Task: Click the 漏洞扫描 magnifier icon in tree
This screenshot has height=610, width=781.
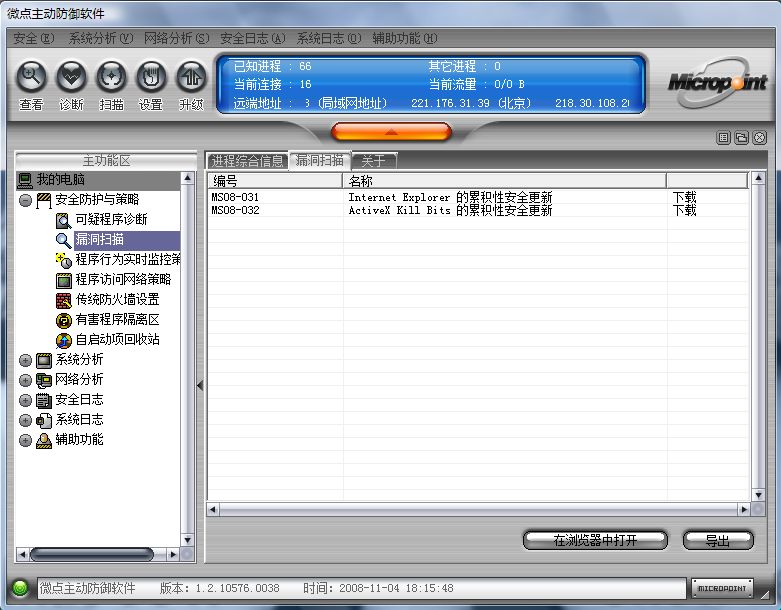Action: pos(63,240)
